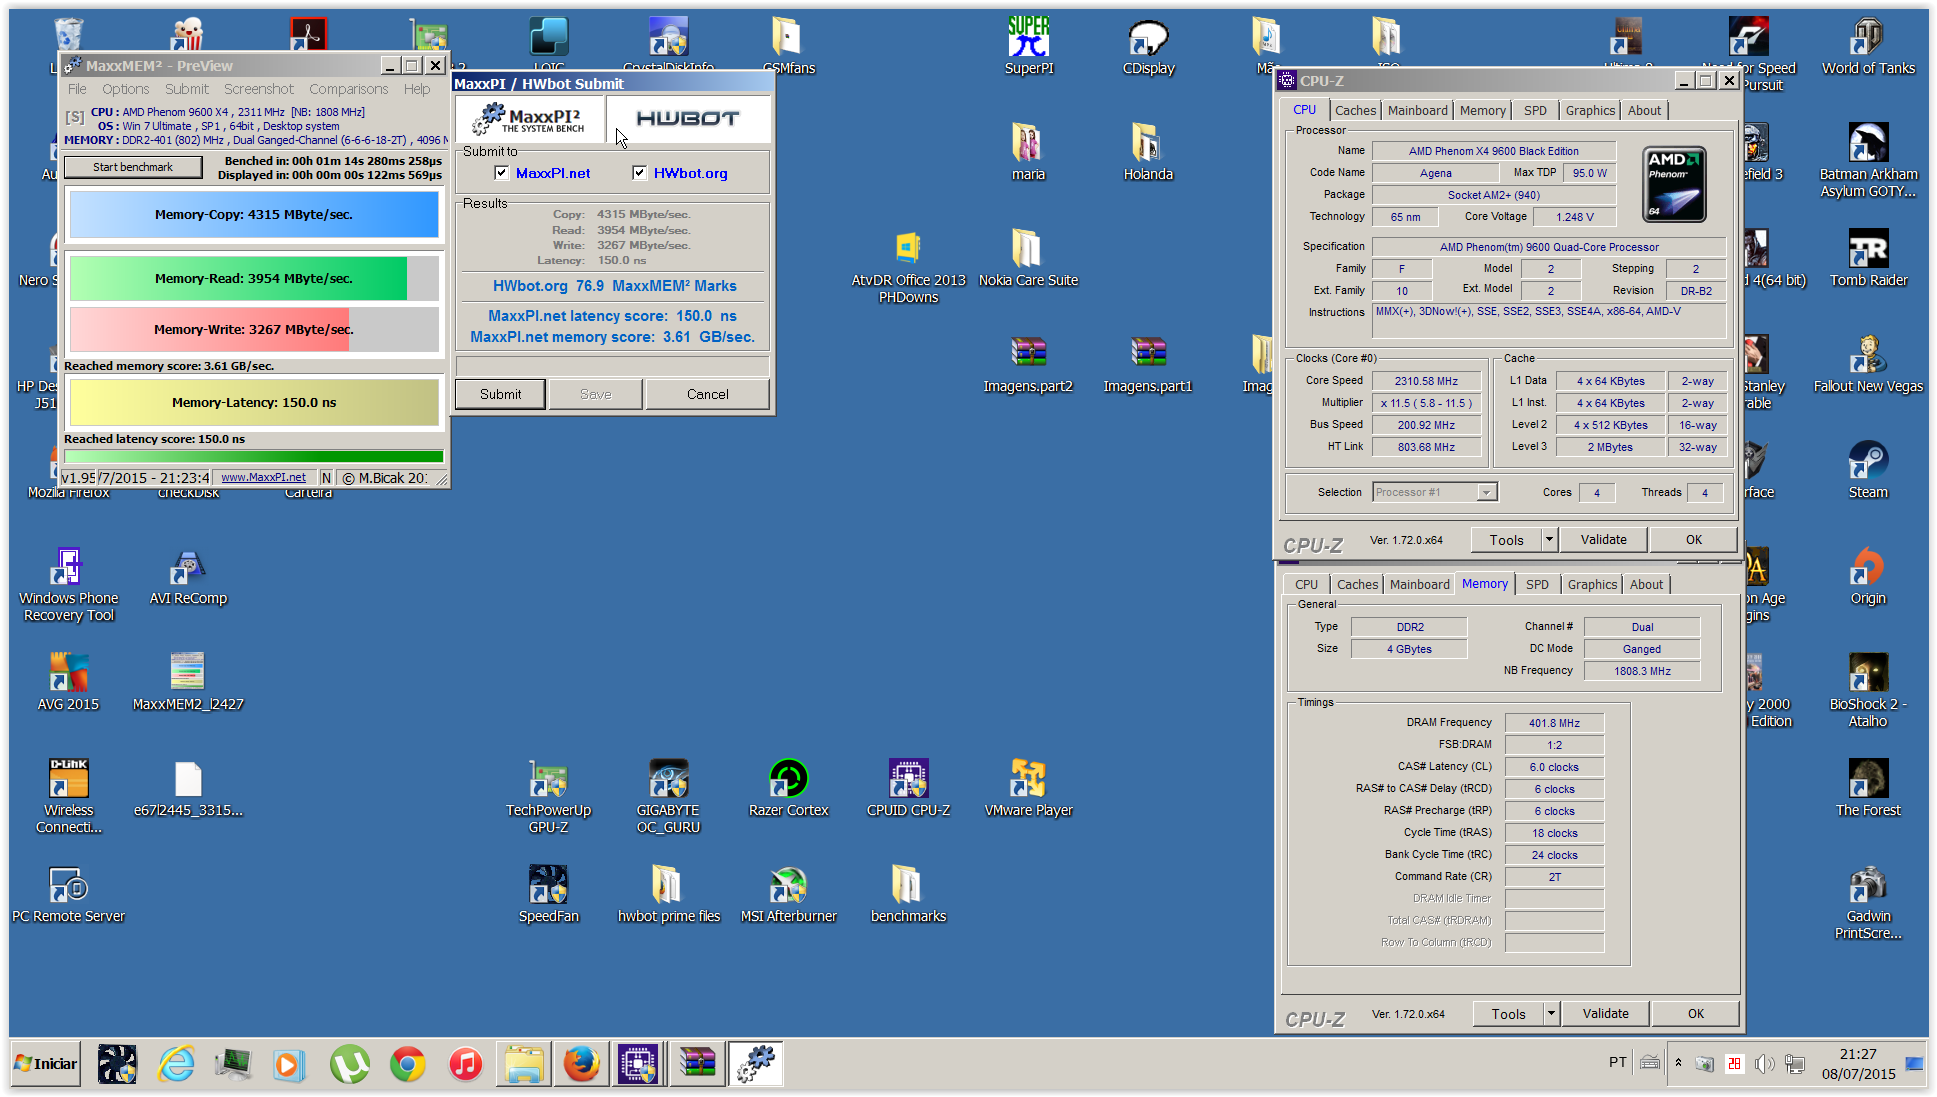This screenshot has width=1937, height=1097.
Task: Open the Nokia Care Suite folder
Action: point(1028,259)
